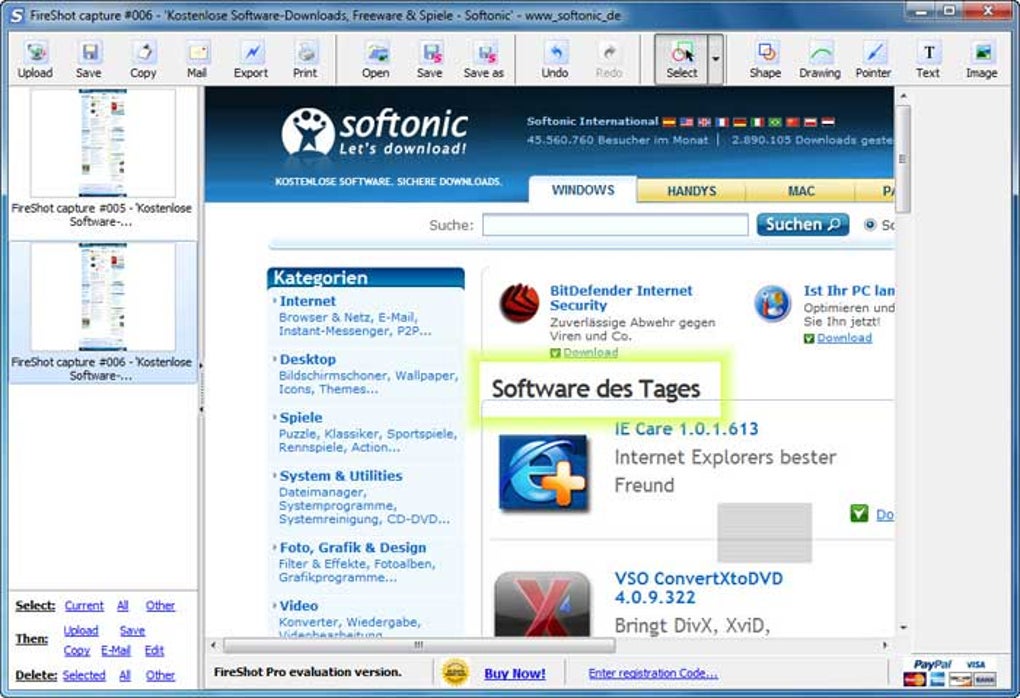This screenshot has width=1020, height=698.
Task: Open the Spiele category
Action: coord(301,418)
